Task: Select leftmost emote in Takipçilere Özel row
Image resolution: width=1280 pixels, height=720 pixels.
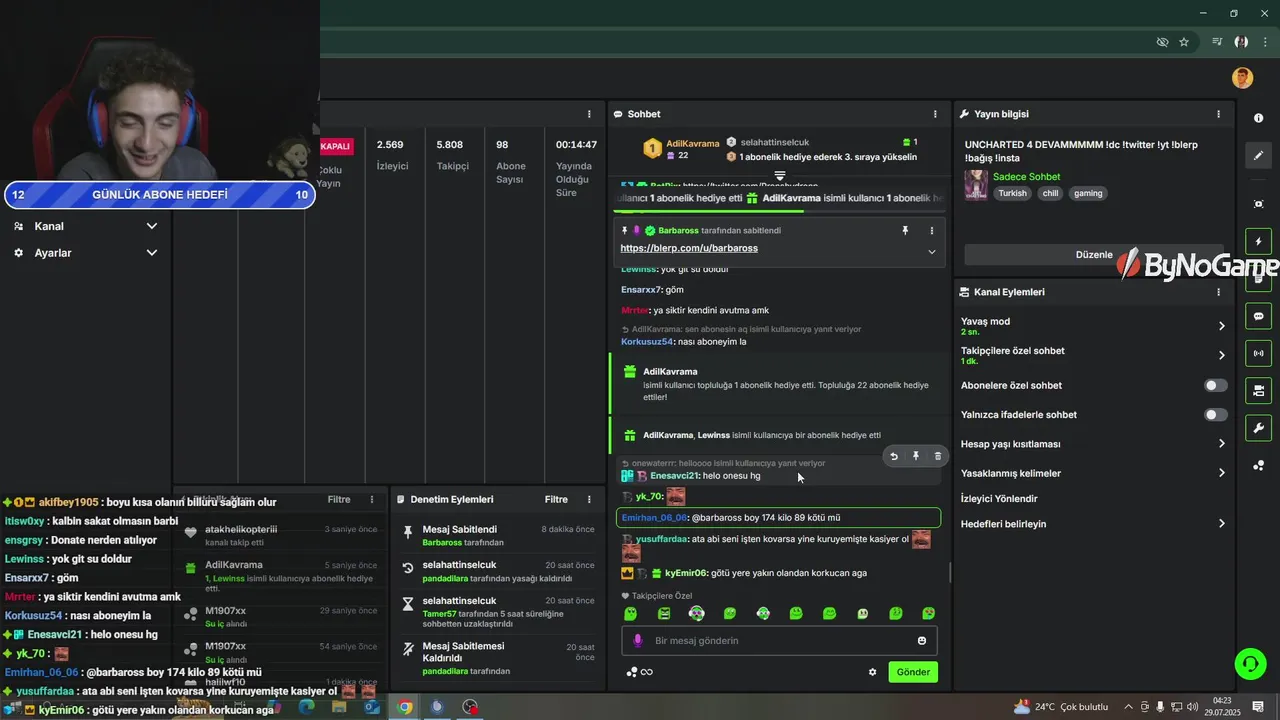Action: 630,613
